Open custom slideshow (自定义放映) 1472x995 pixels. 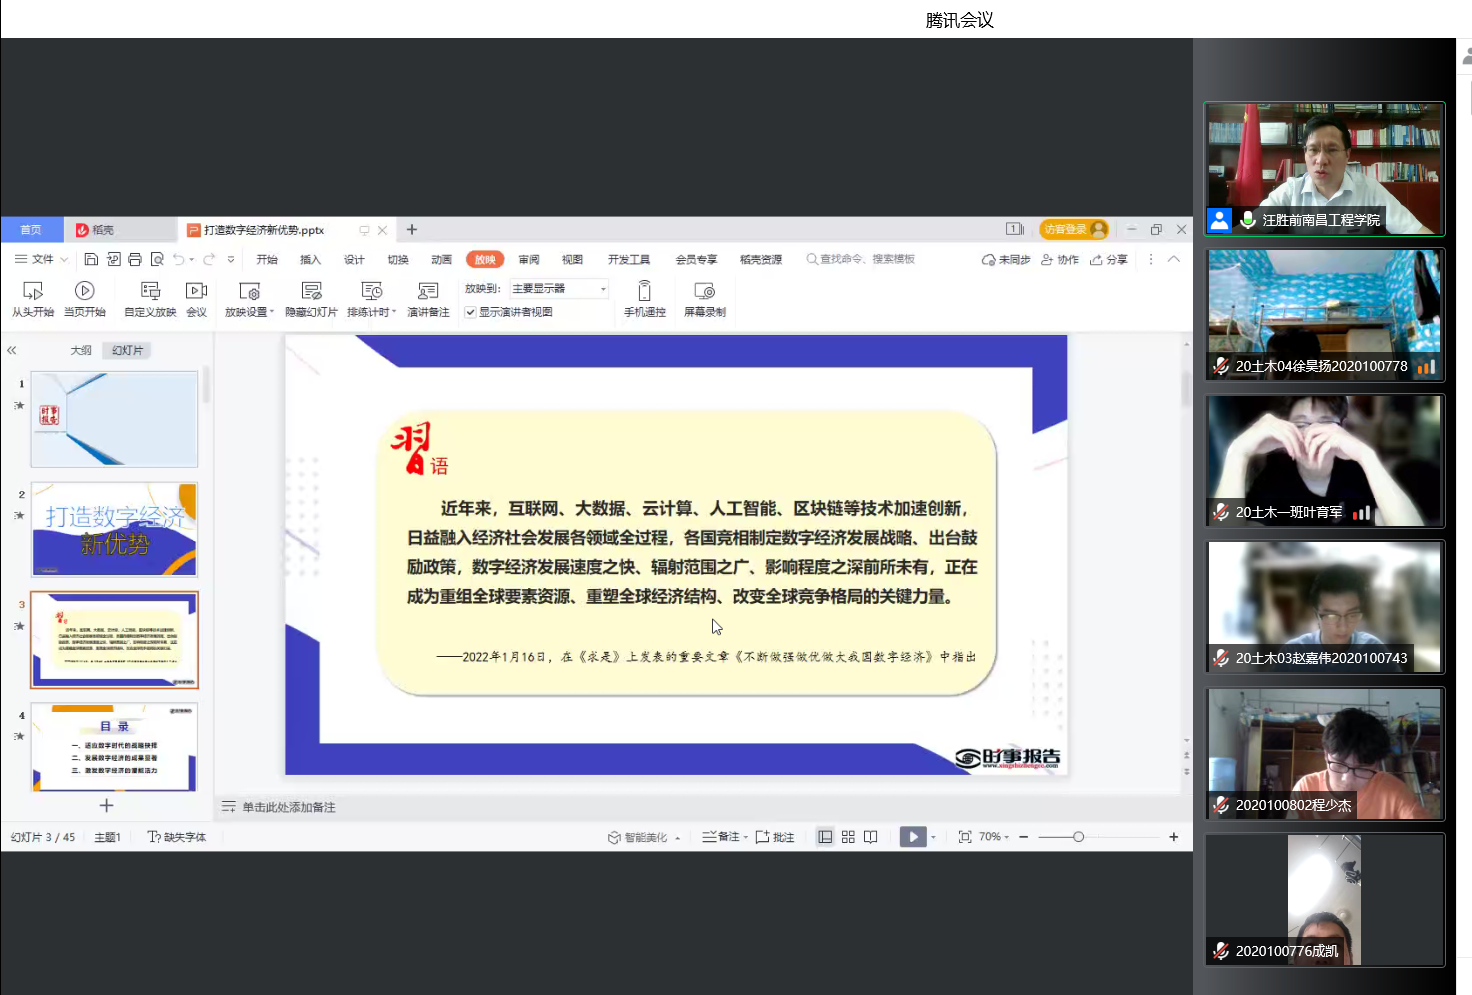point(150,298)
